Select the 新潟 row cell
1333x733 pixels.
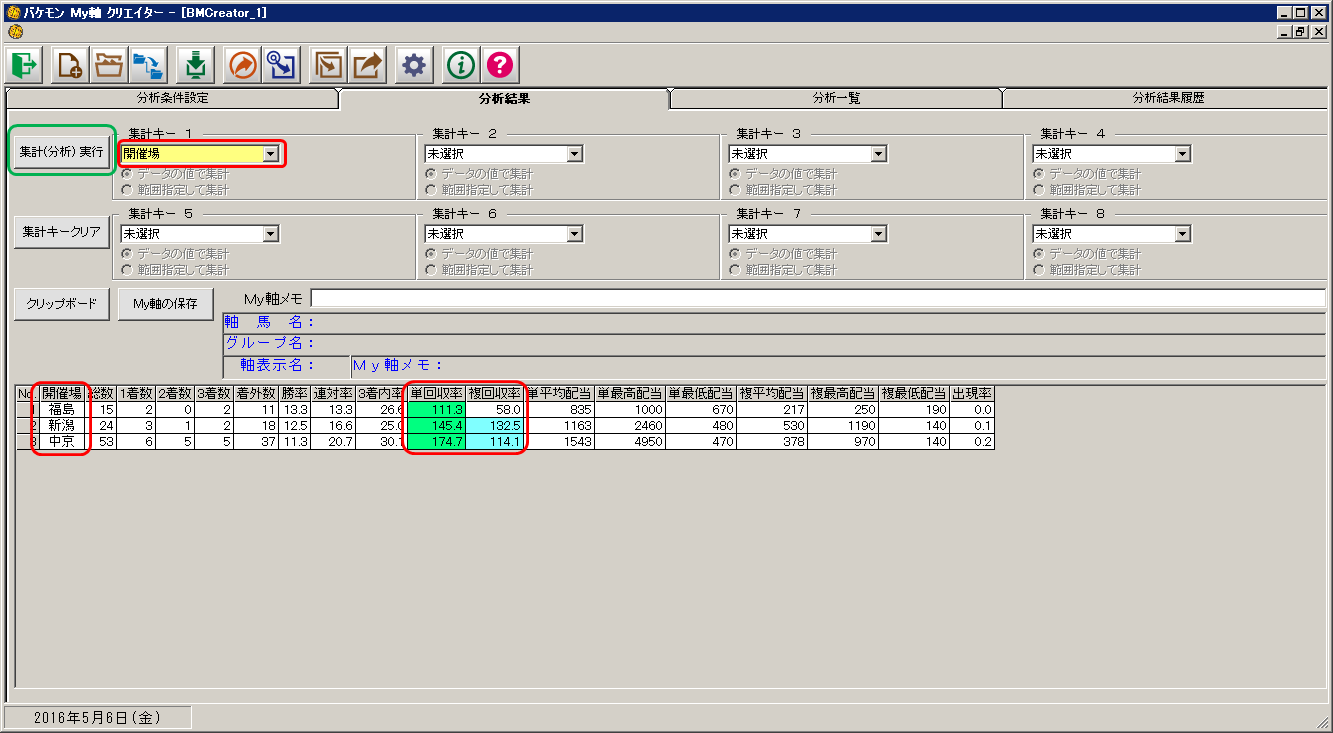coord(62,425)
